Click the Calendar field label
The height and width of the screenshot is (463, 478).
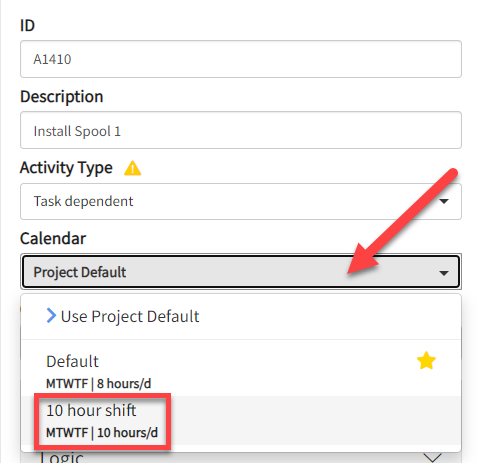click(x=53, y=239)
